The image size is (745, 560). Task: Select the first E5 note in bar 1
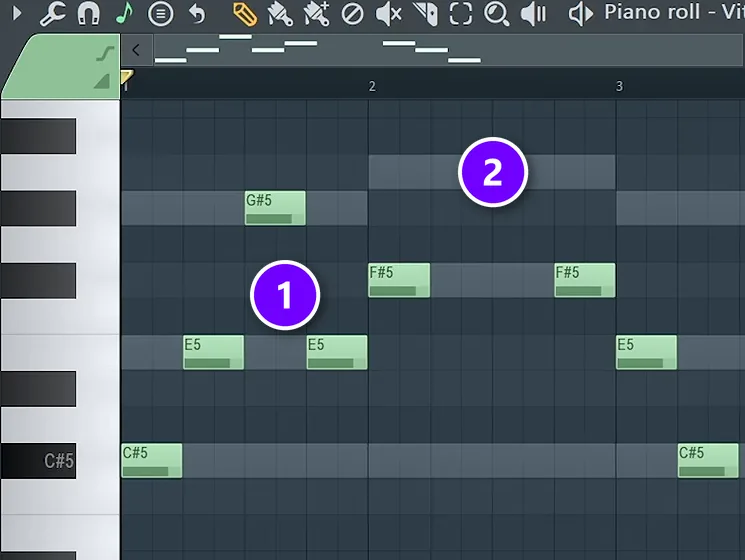click(213, 352)
